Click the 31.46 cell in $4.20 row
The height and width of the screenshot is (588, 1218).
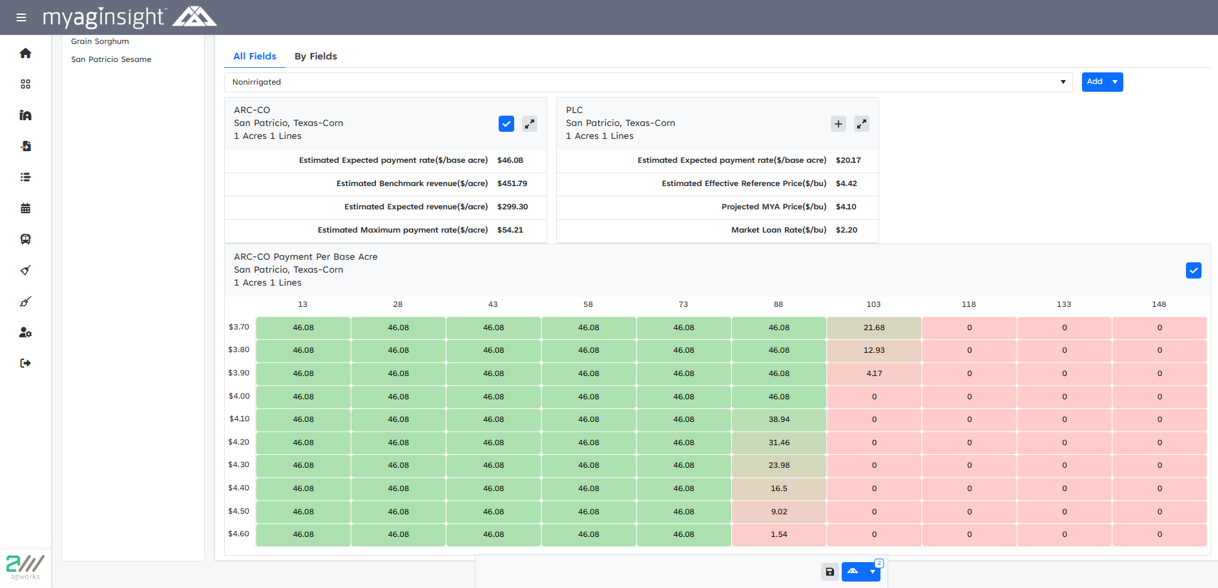point(778,443)
